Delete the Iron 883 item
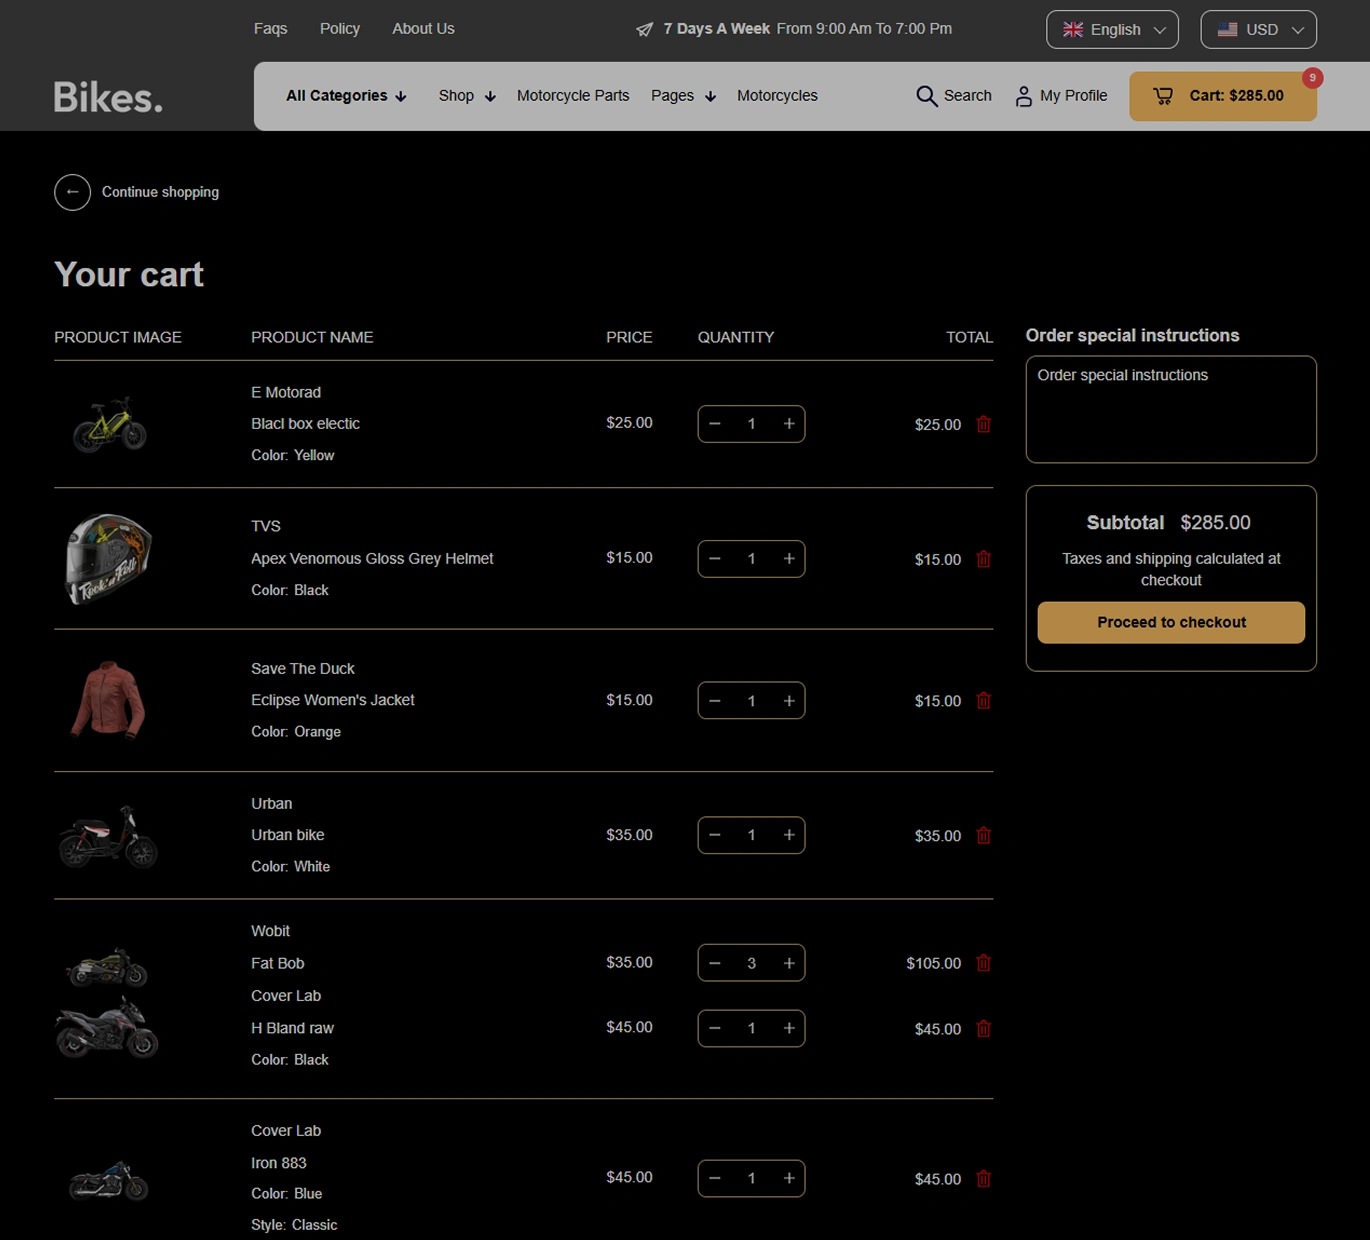This screenshot has width=1370, height=1240. pos(984,1178)
